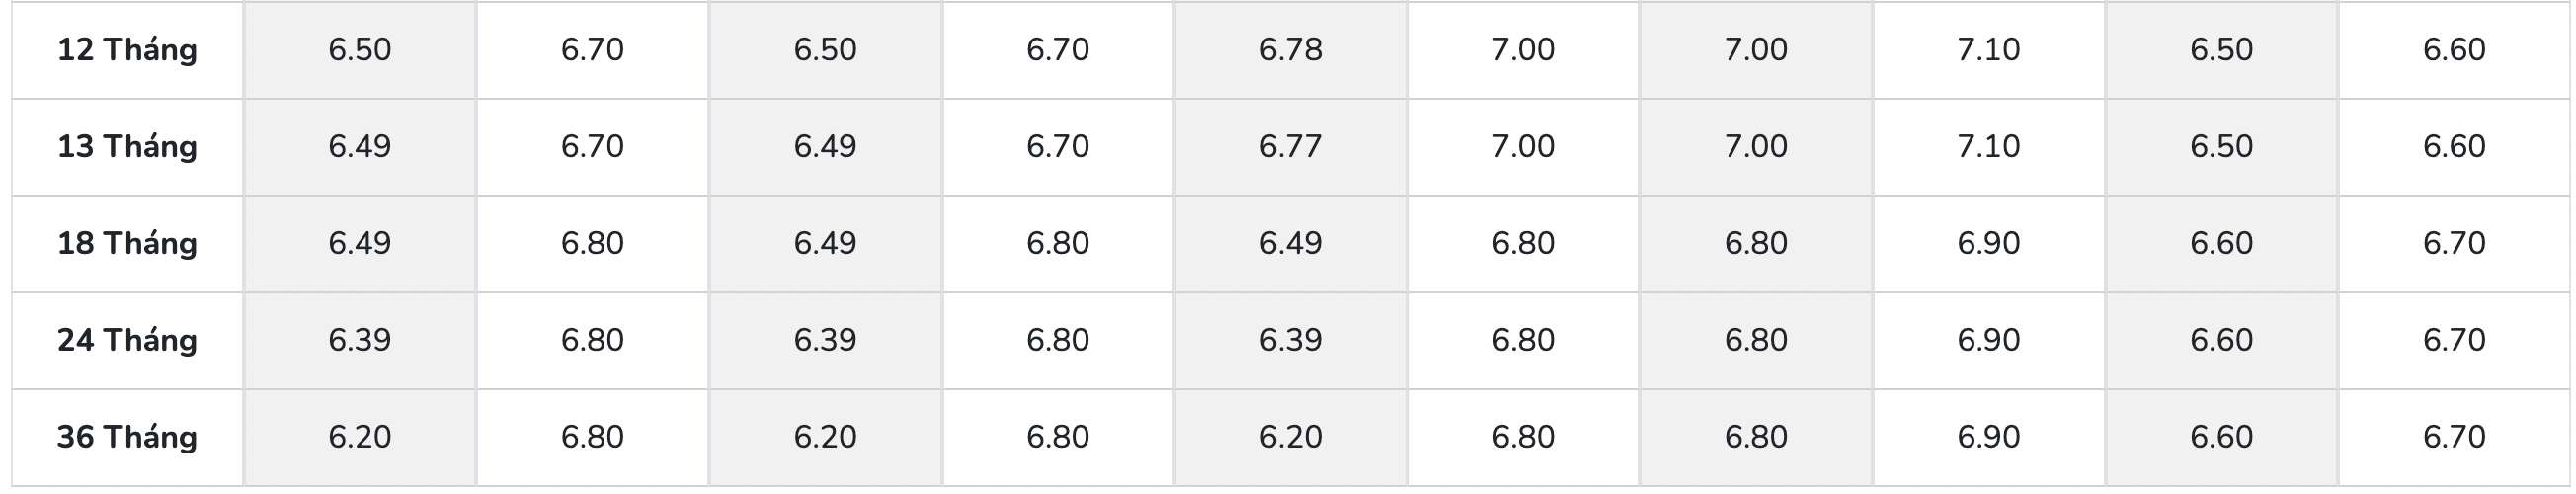
Task: Select the 13 Tháng row label
Action: tap(127, 146)
